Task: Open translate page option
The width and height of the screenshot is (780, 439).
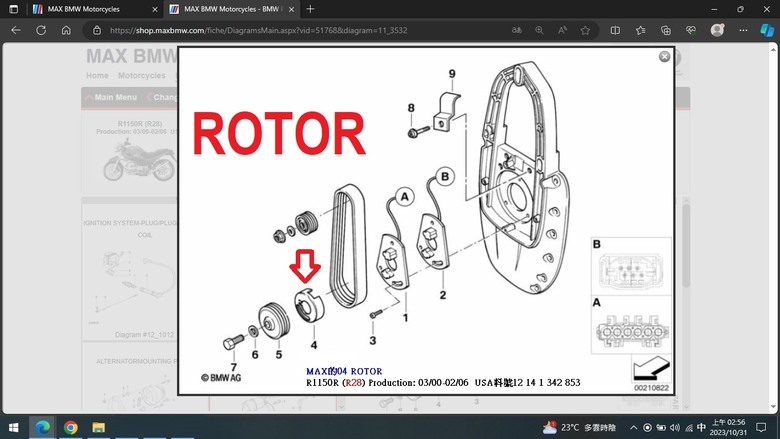Action: coord(517,30)
